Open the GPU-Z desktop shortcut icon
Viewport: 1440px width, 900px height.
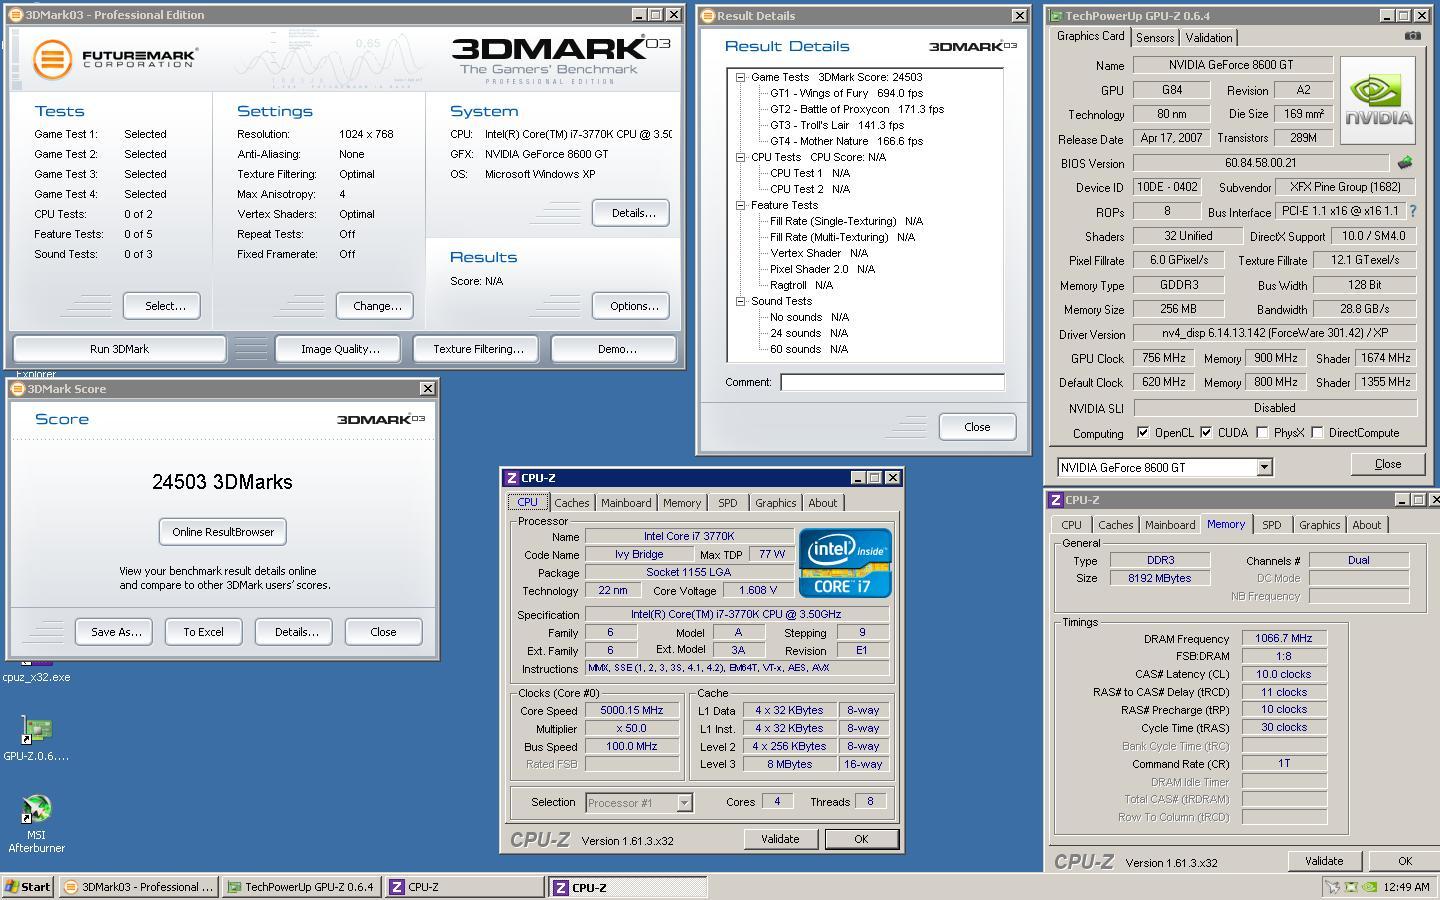(x=36, y=729)
